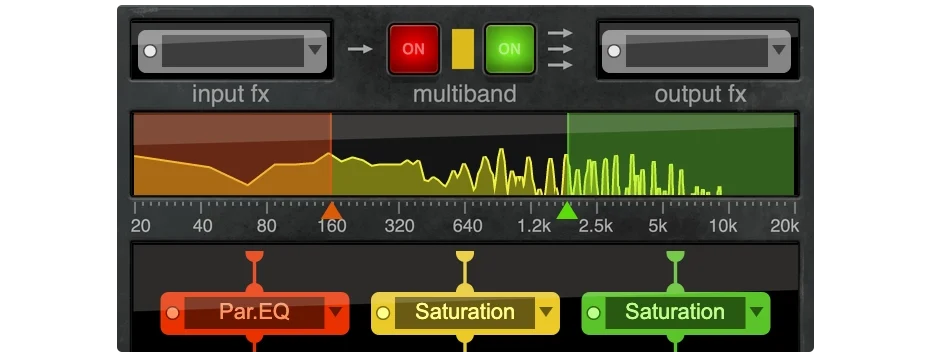
Task: Bypass the Par.EQ module power dot
Action: point(172,313)
